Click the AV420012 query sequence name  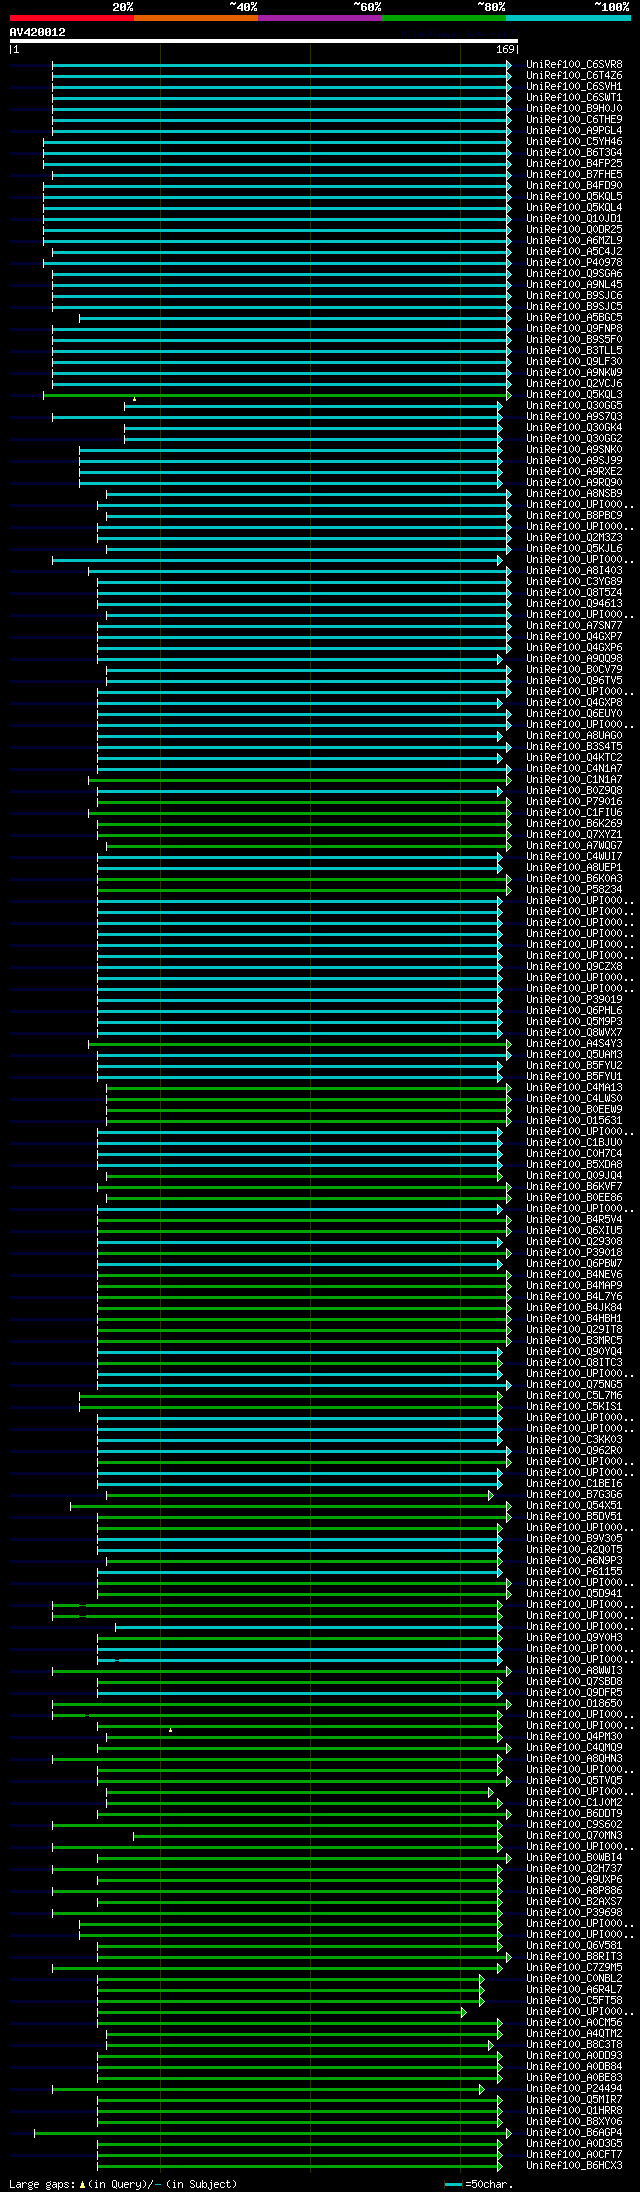click(38, 32)
